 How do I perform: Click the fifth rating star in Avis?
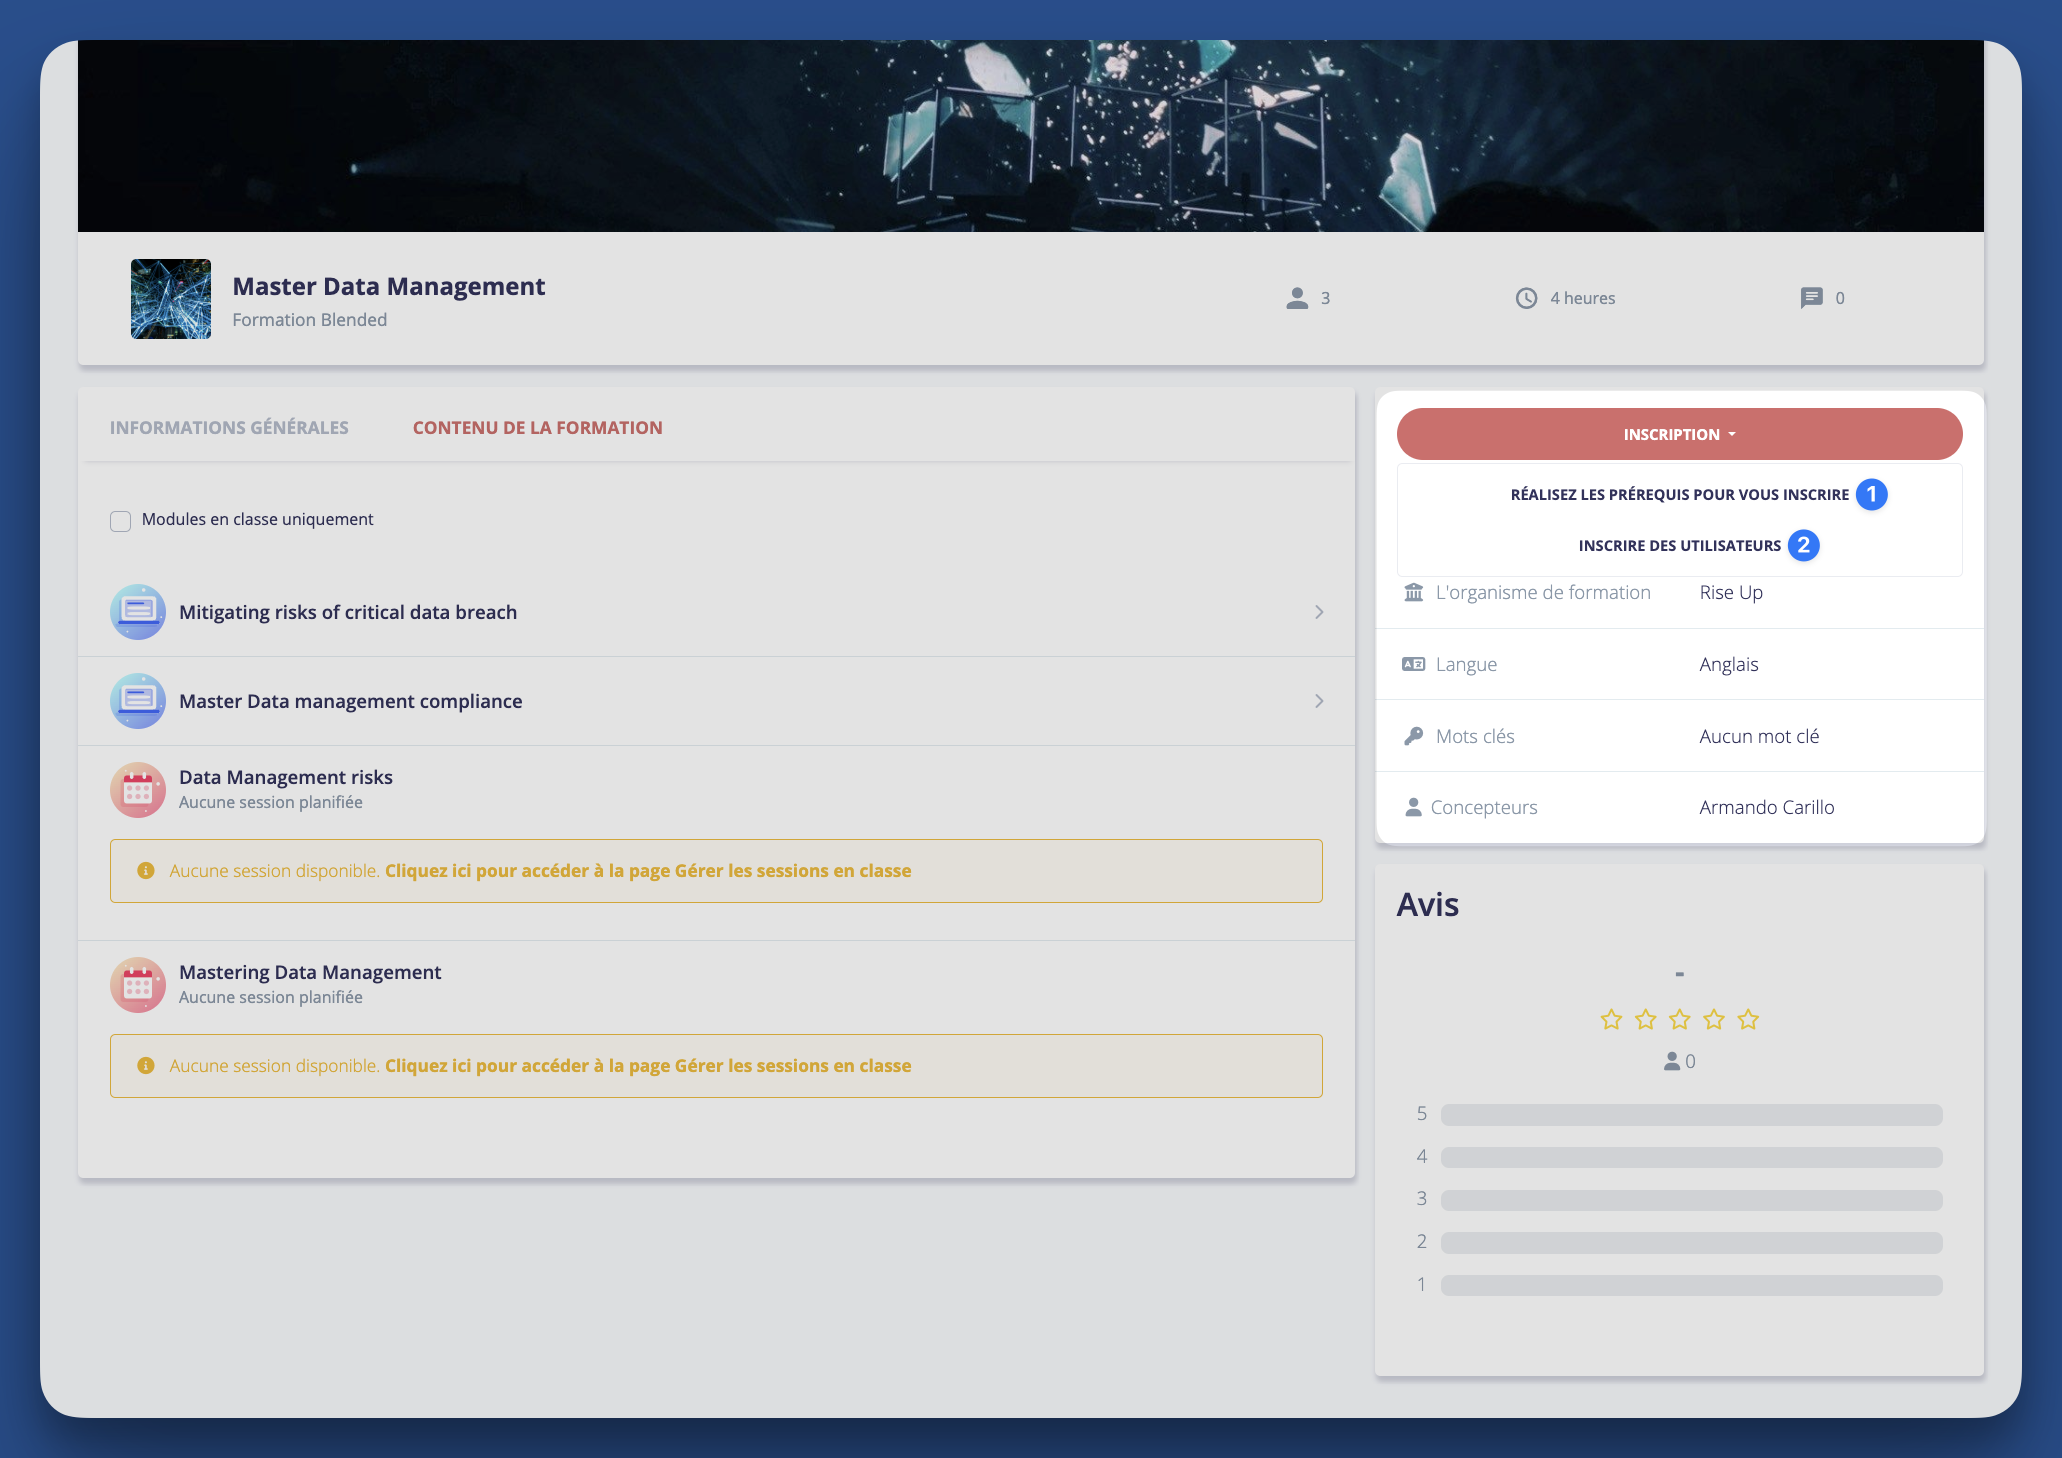(1748, 1020)
